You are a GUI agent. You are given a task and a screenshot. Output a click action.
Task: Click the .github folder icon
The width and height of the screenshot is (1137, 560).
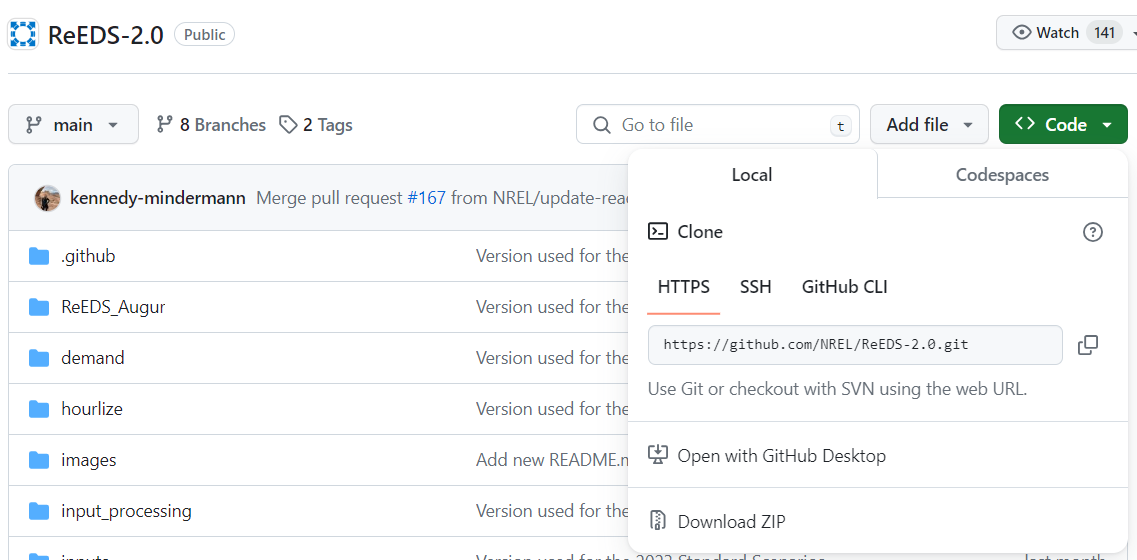click(x=38, y=256)
